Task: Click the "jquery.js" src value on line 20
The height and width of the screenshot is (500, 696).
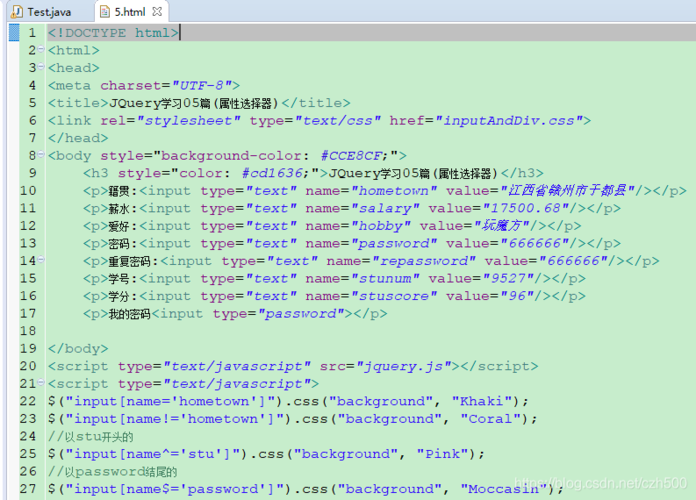Action: [x=403, y=366]
